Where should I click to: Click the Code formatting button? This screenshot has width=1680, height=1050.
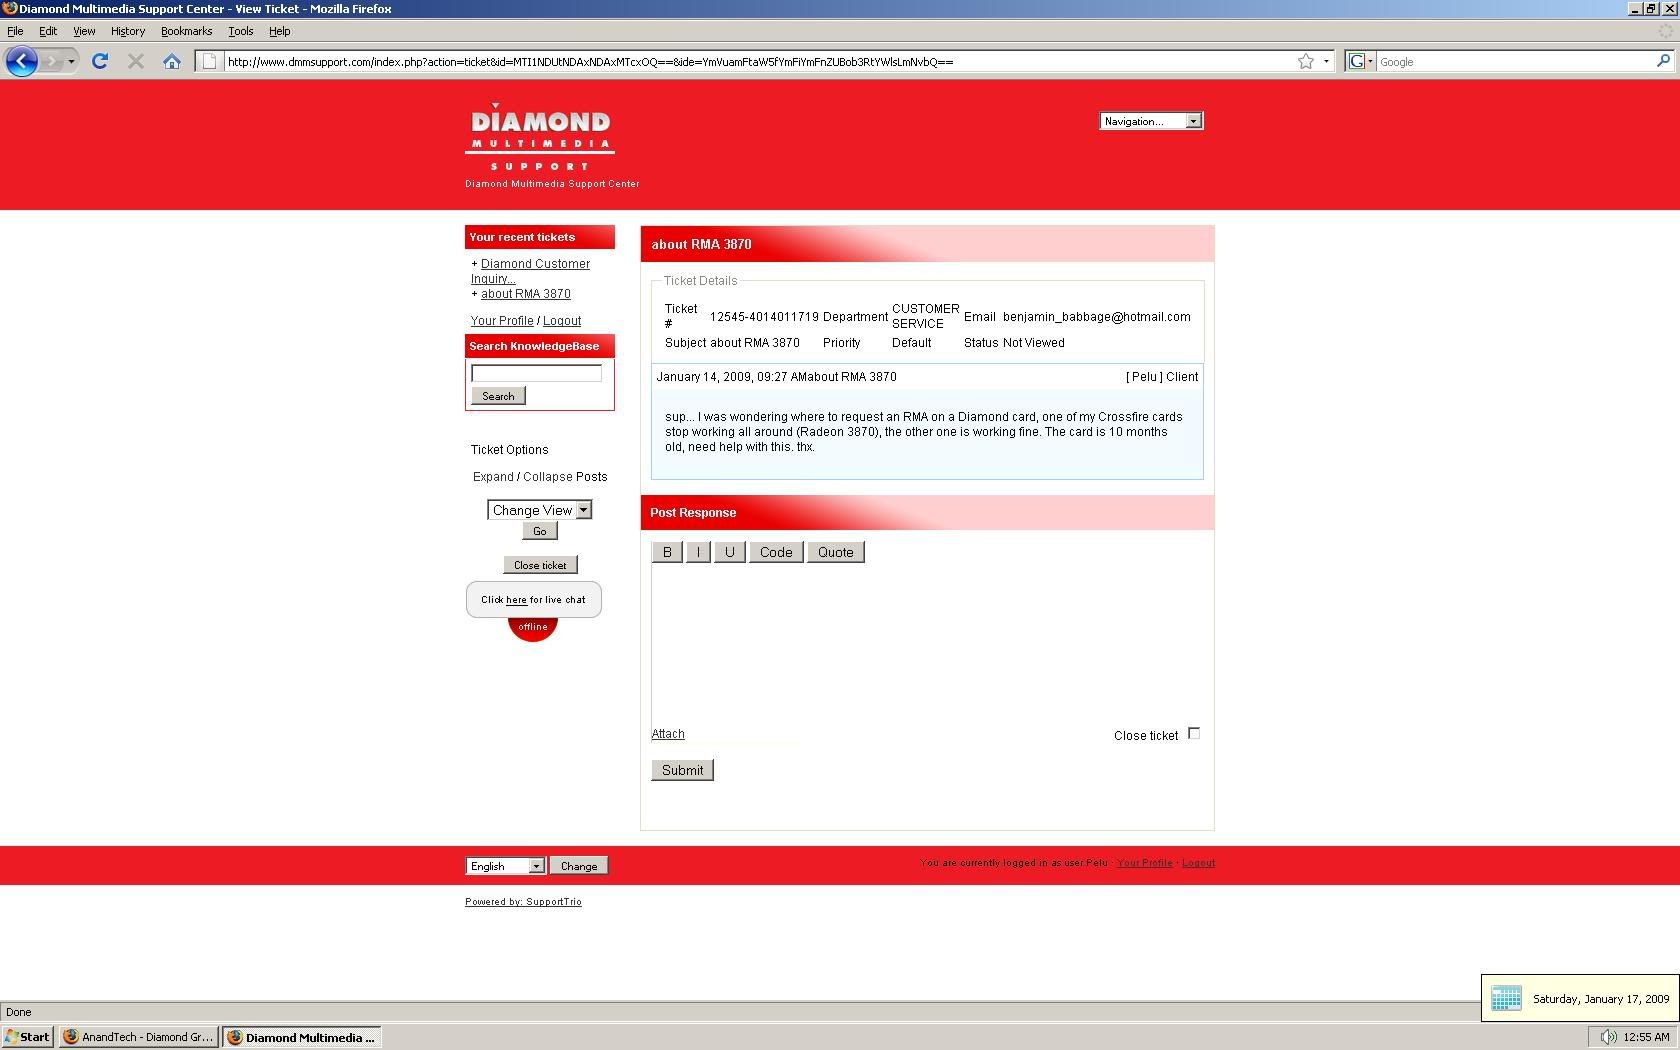coord(776,552)
